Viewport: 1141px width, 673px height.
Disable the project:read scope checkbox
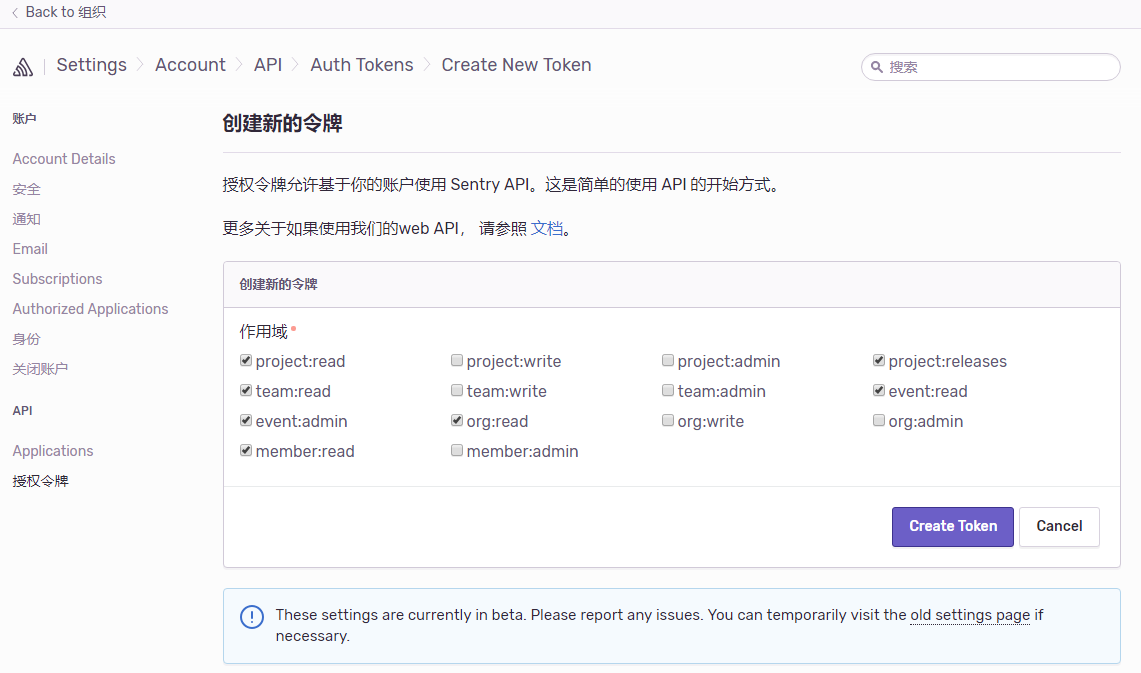pos(245,360)
